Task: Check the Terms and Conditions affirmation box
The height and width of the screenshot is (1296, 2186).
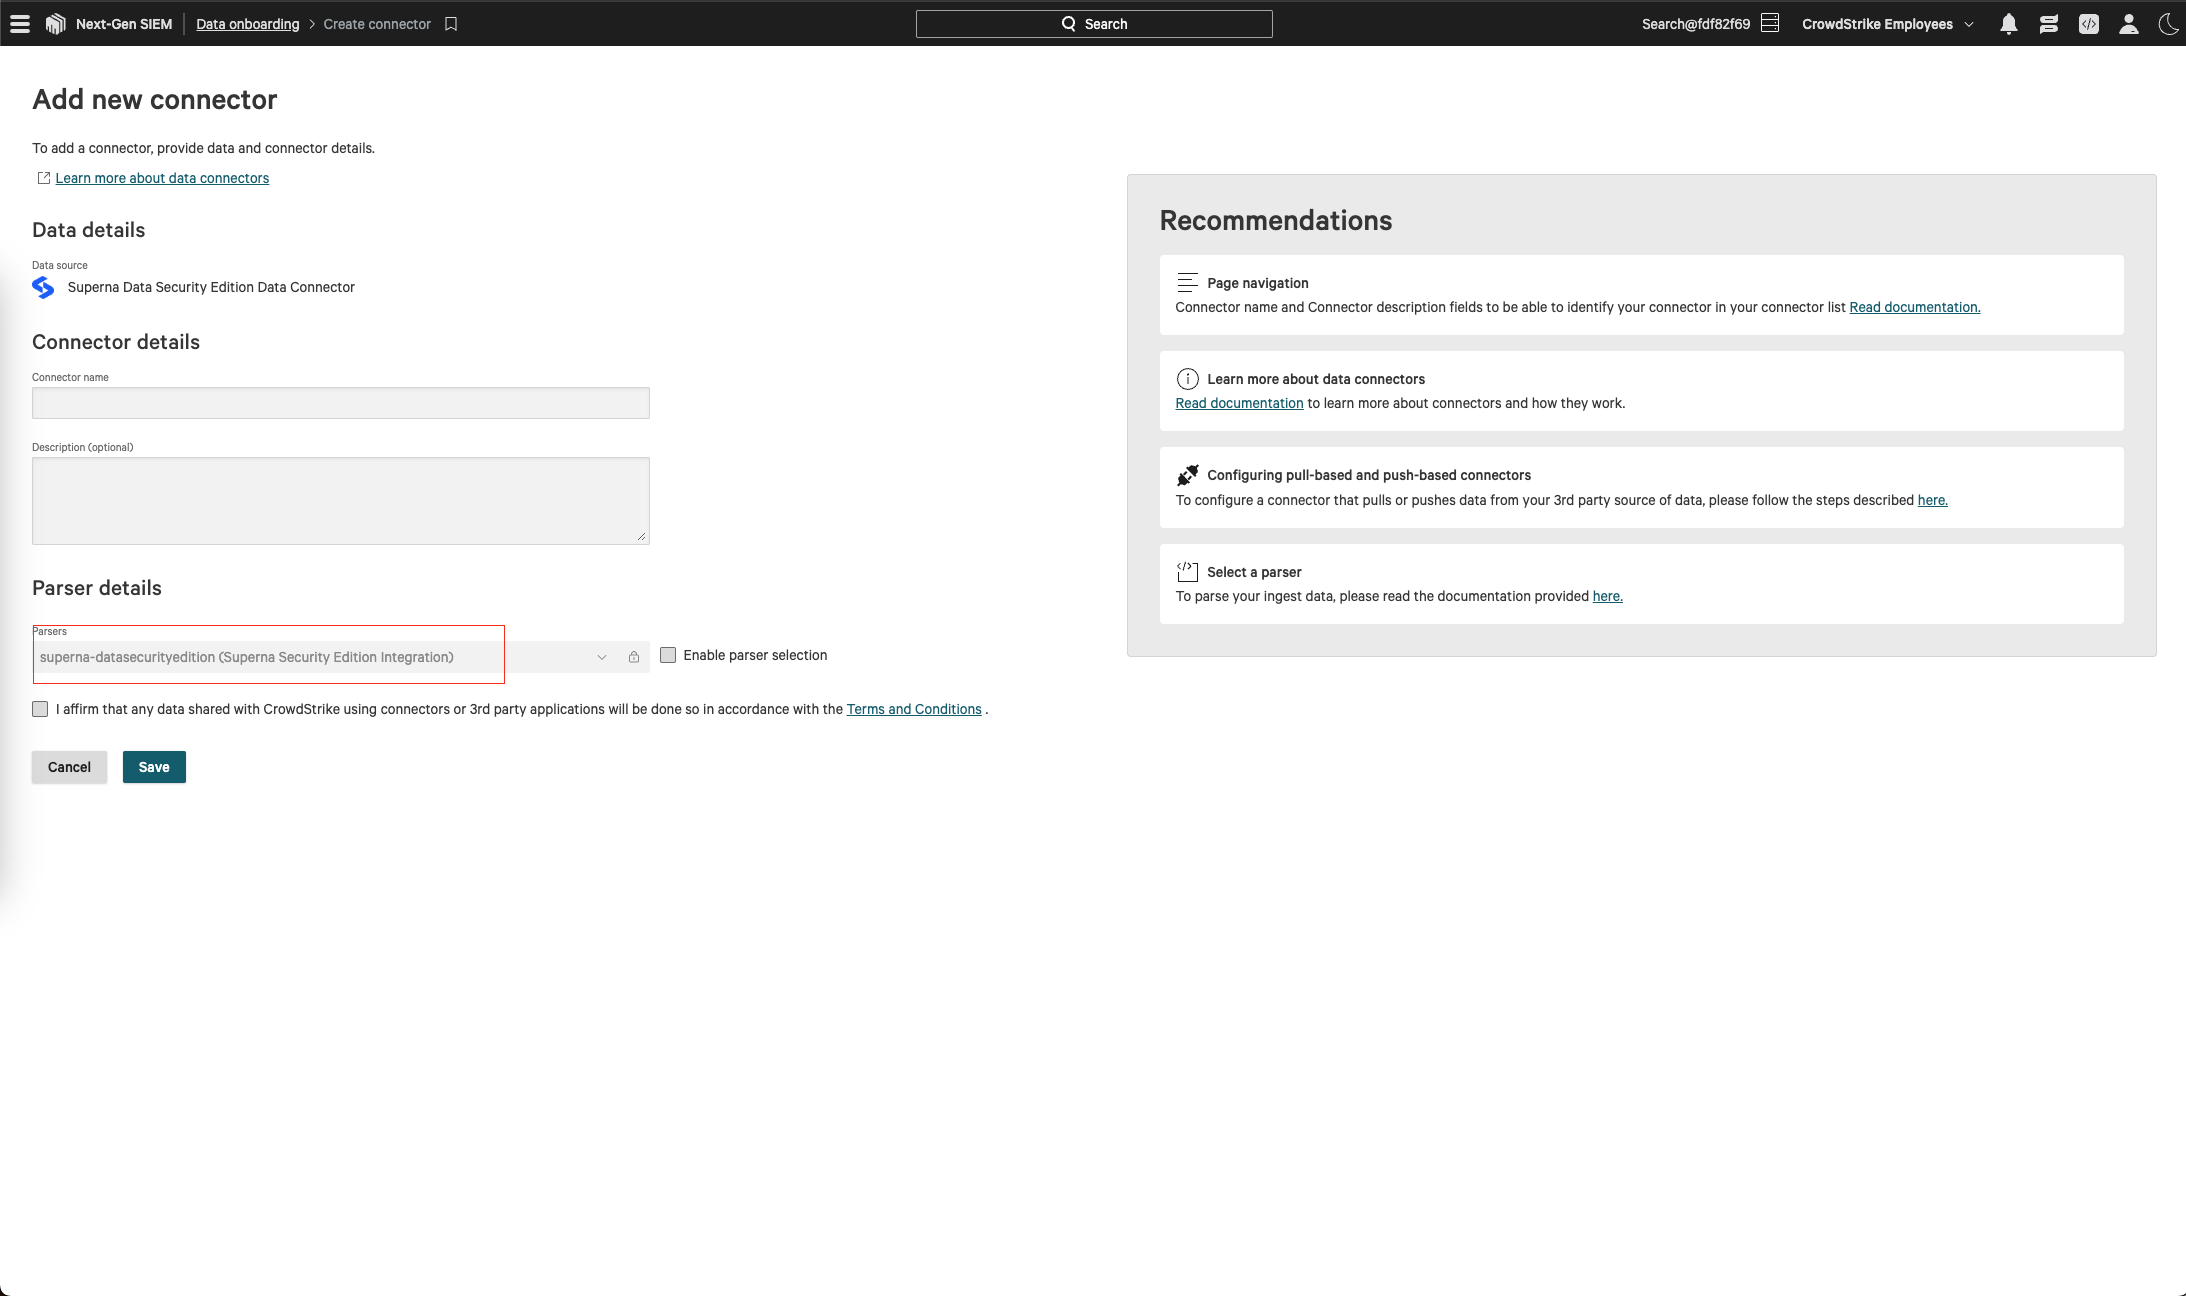Action: coord(40,709)
